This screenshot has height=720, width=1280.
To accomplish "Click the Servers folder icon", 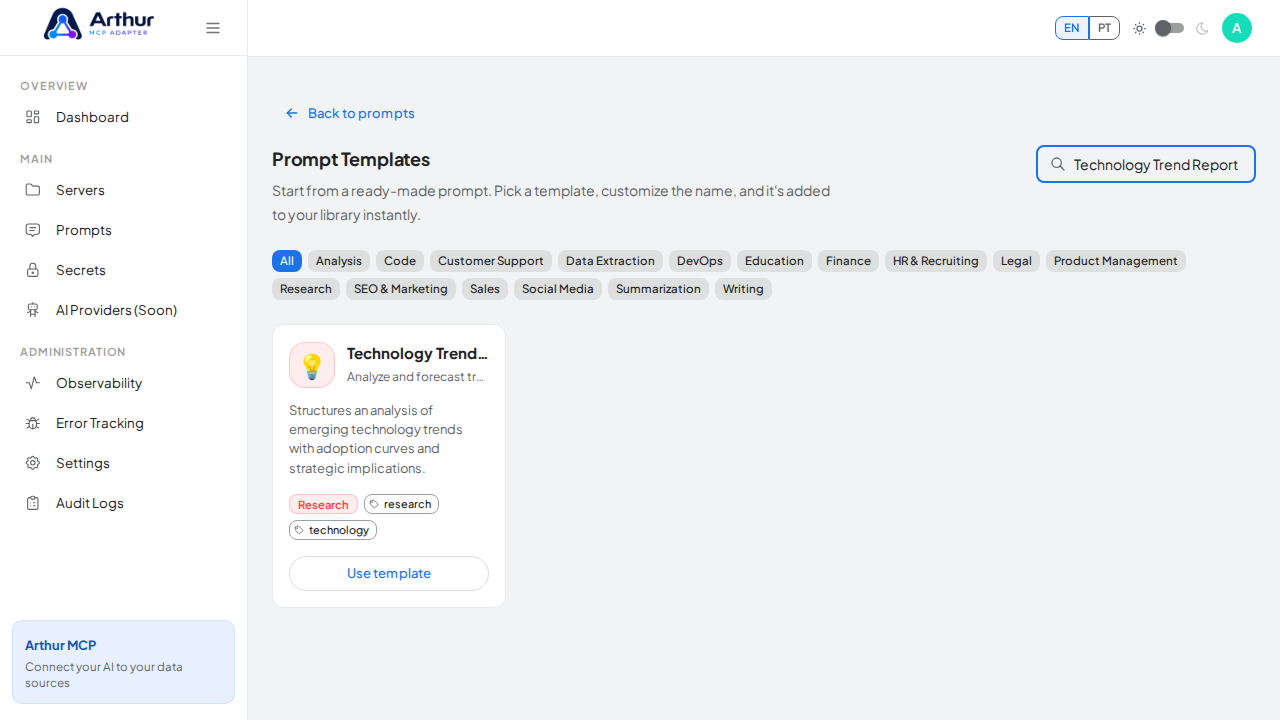I will [x=33, y=190].
